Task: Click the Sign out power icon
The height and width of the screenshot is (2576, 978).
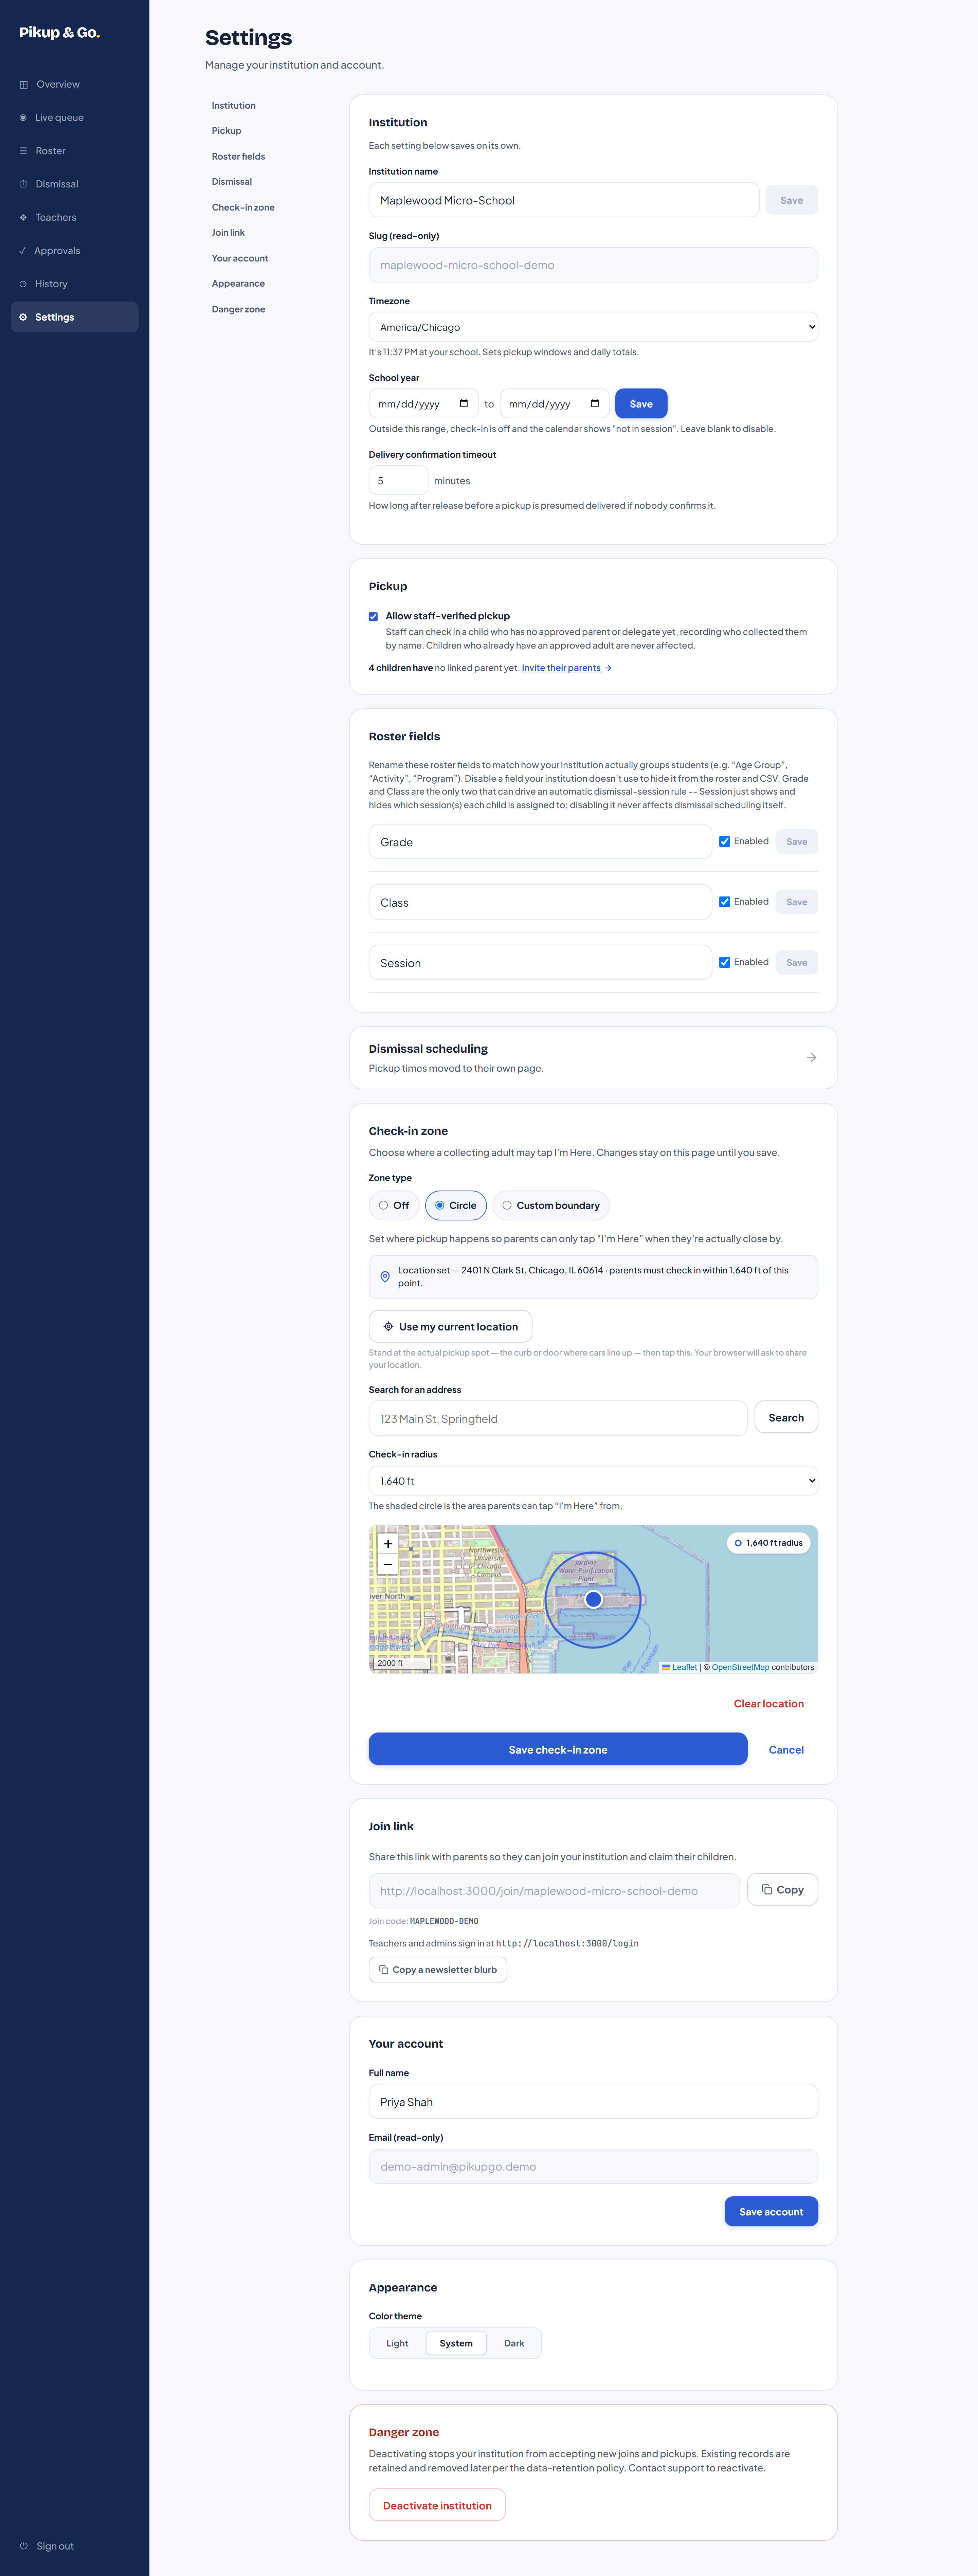Action: (24, 2546)
